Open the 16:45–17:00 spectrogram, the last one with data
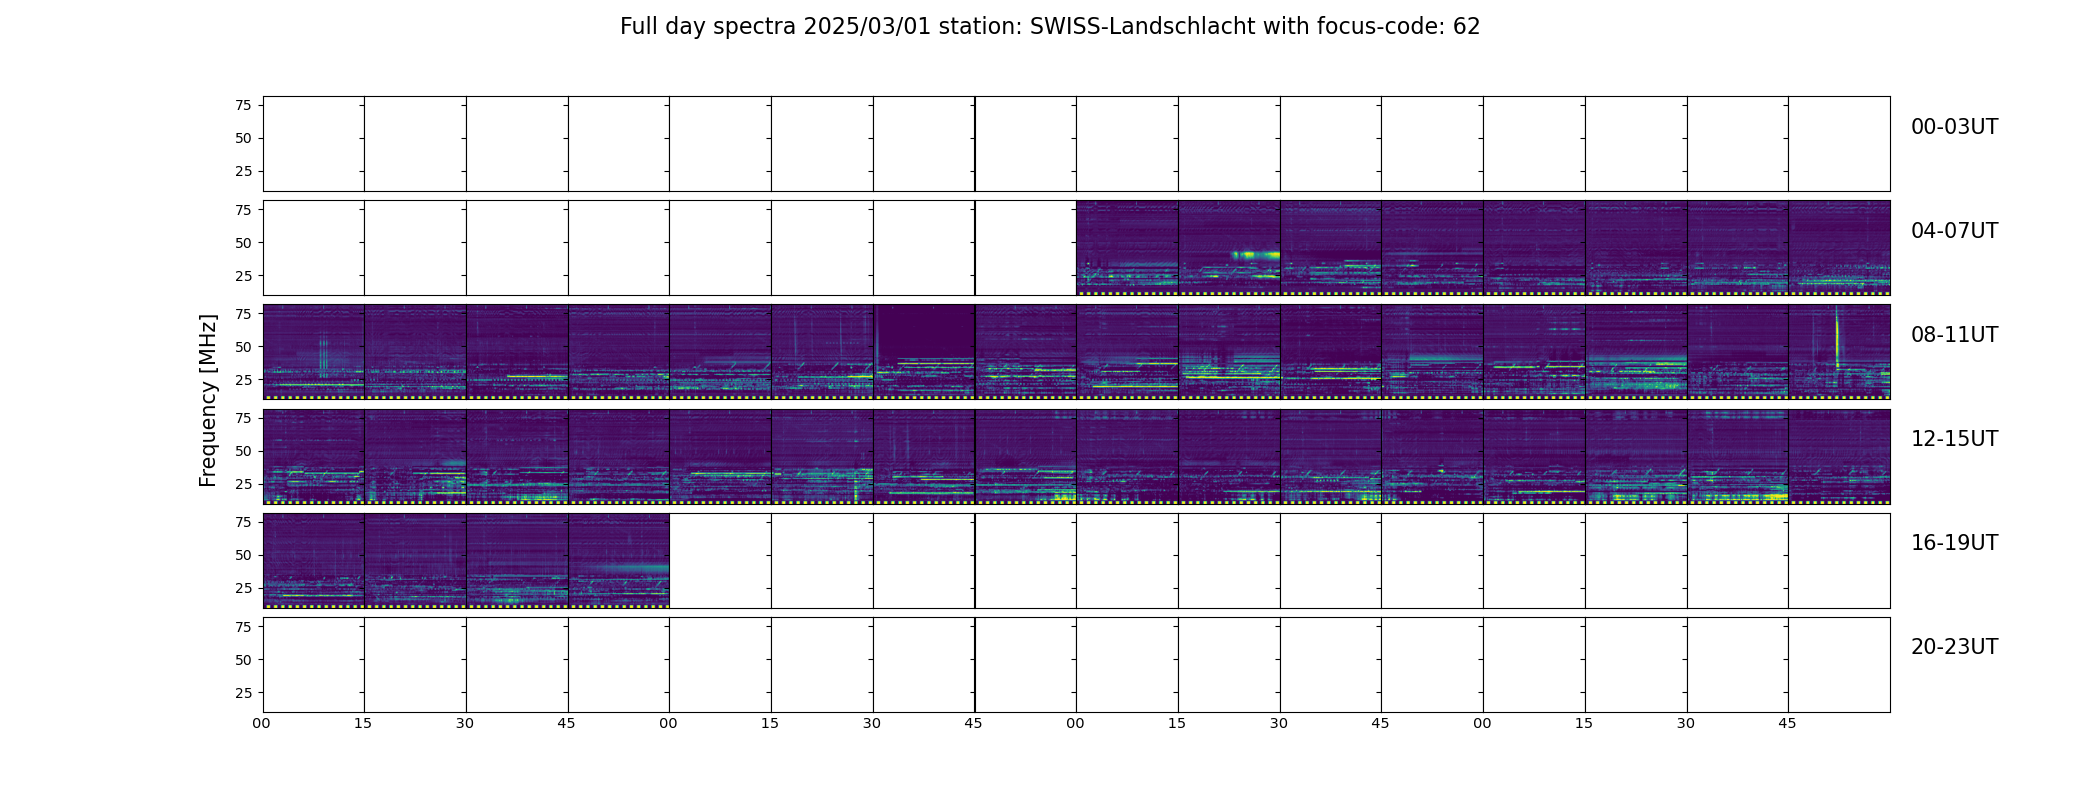 coord(619,560)
